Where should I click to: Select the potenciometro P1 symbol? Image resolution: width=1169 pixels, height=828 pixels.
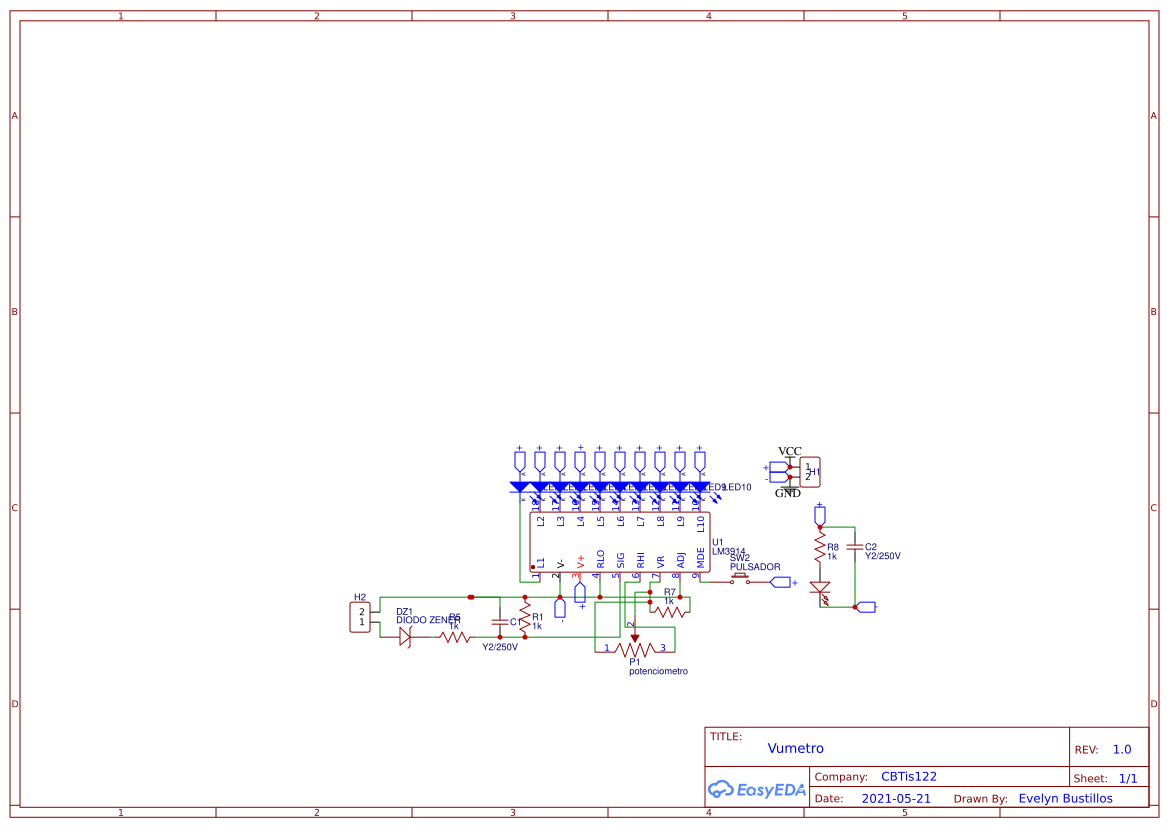[x=635, y=648]
